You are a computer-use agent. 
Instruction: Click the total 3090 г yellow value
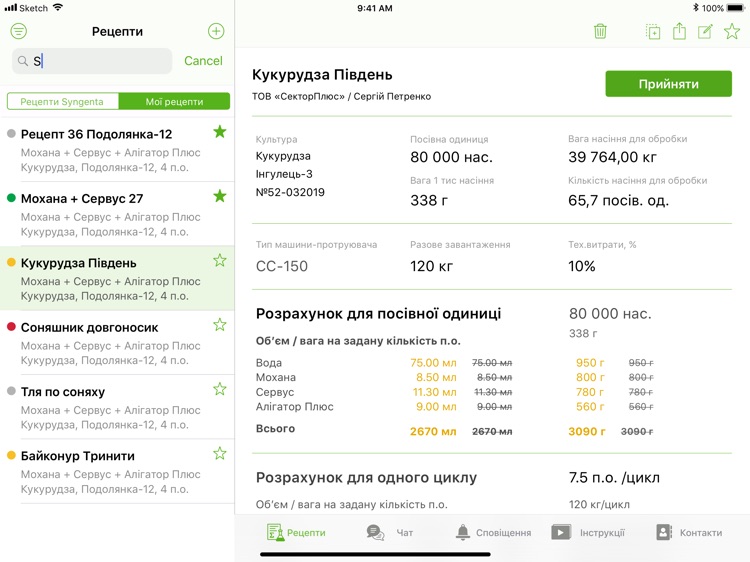click(x=587, y=431)
